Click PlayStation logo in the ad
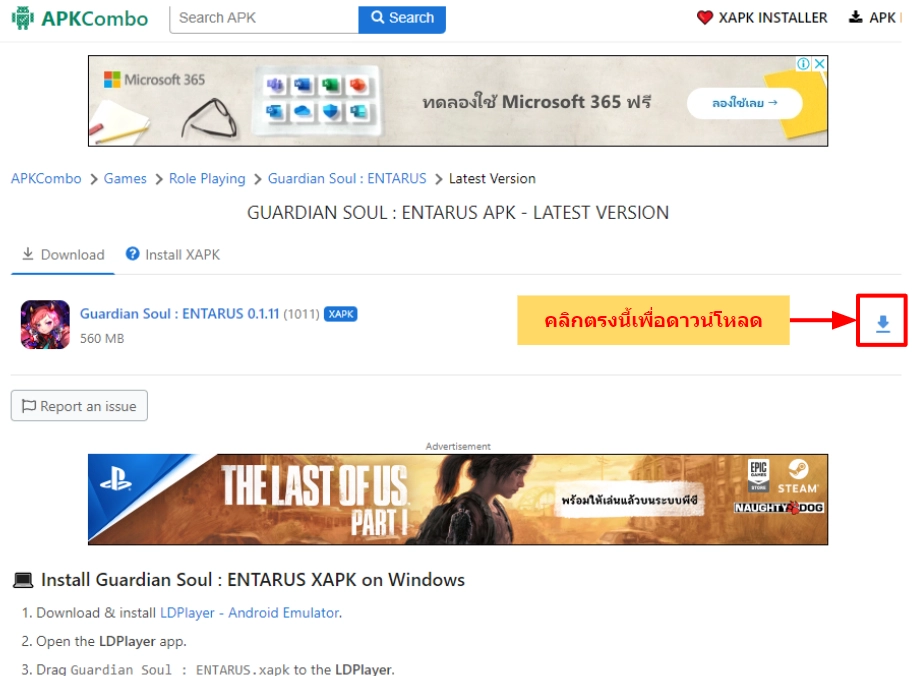Image resolution: width=913 pixels, height=676 pixels. 116,481
